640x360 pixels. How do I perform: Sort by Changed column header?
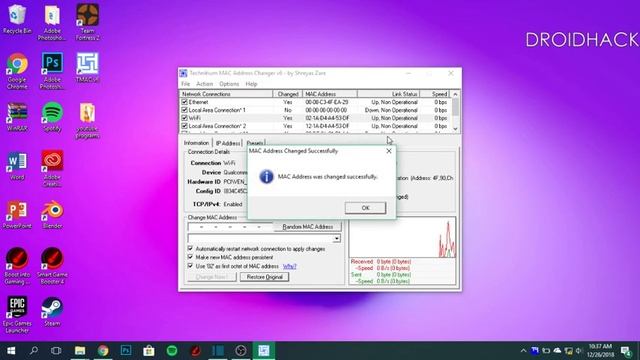click(x=288, y=94)
